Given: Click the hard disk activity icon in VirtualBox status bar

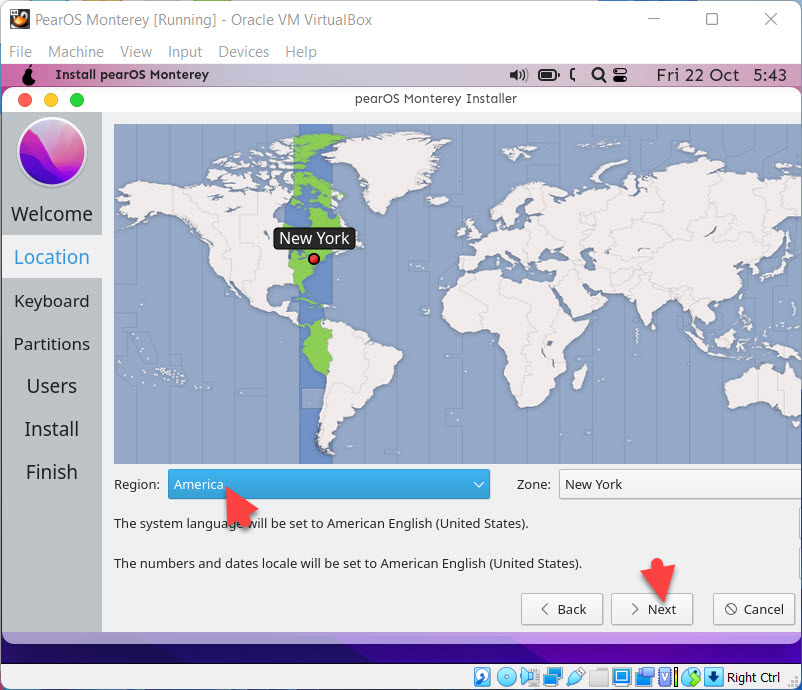Looking at the screenshot, I should pos(482,677).
